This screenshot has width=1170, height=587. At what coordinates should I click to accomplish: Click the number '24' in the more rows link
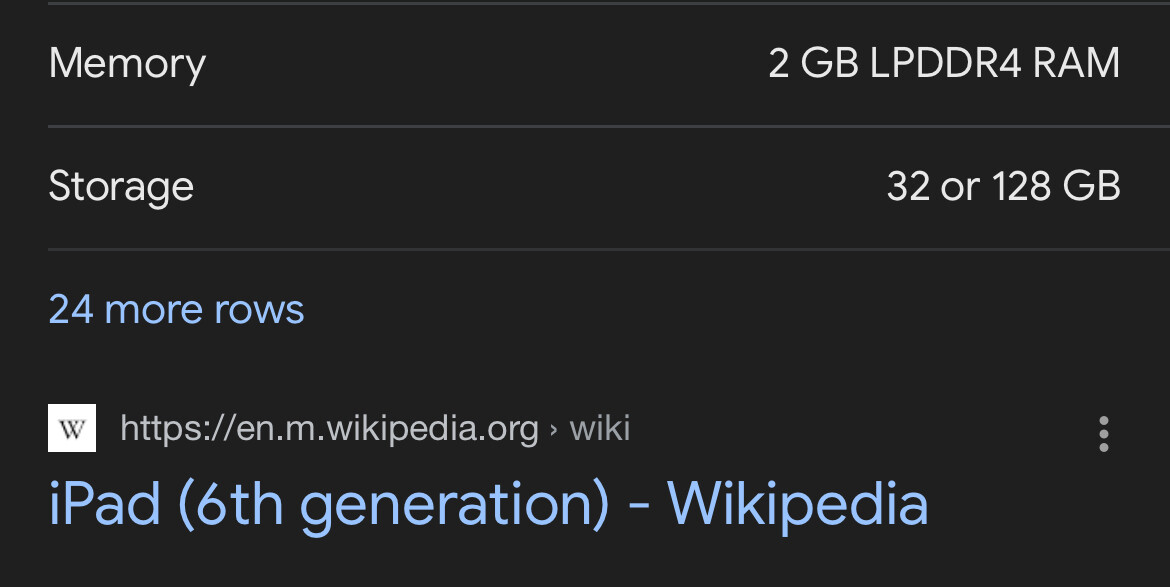pos(71,309)
